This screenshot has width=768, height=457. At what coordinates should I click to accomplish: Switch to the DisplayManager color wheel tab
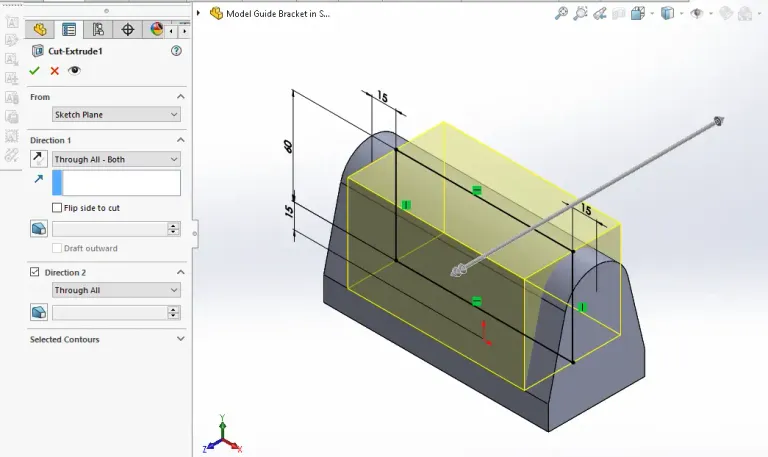coord(156,30)
